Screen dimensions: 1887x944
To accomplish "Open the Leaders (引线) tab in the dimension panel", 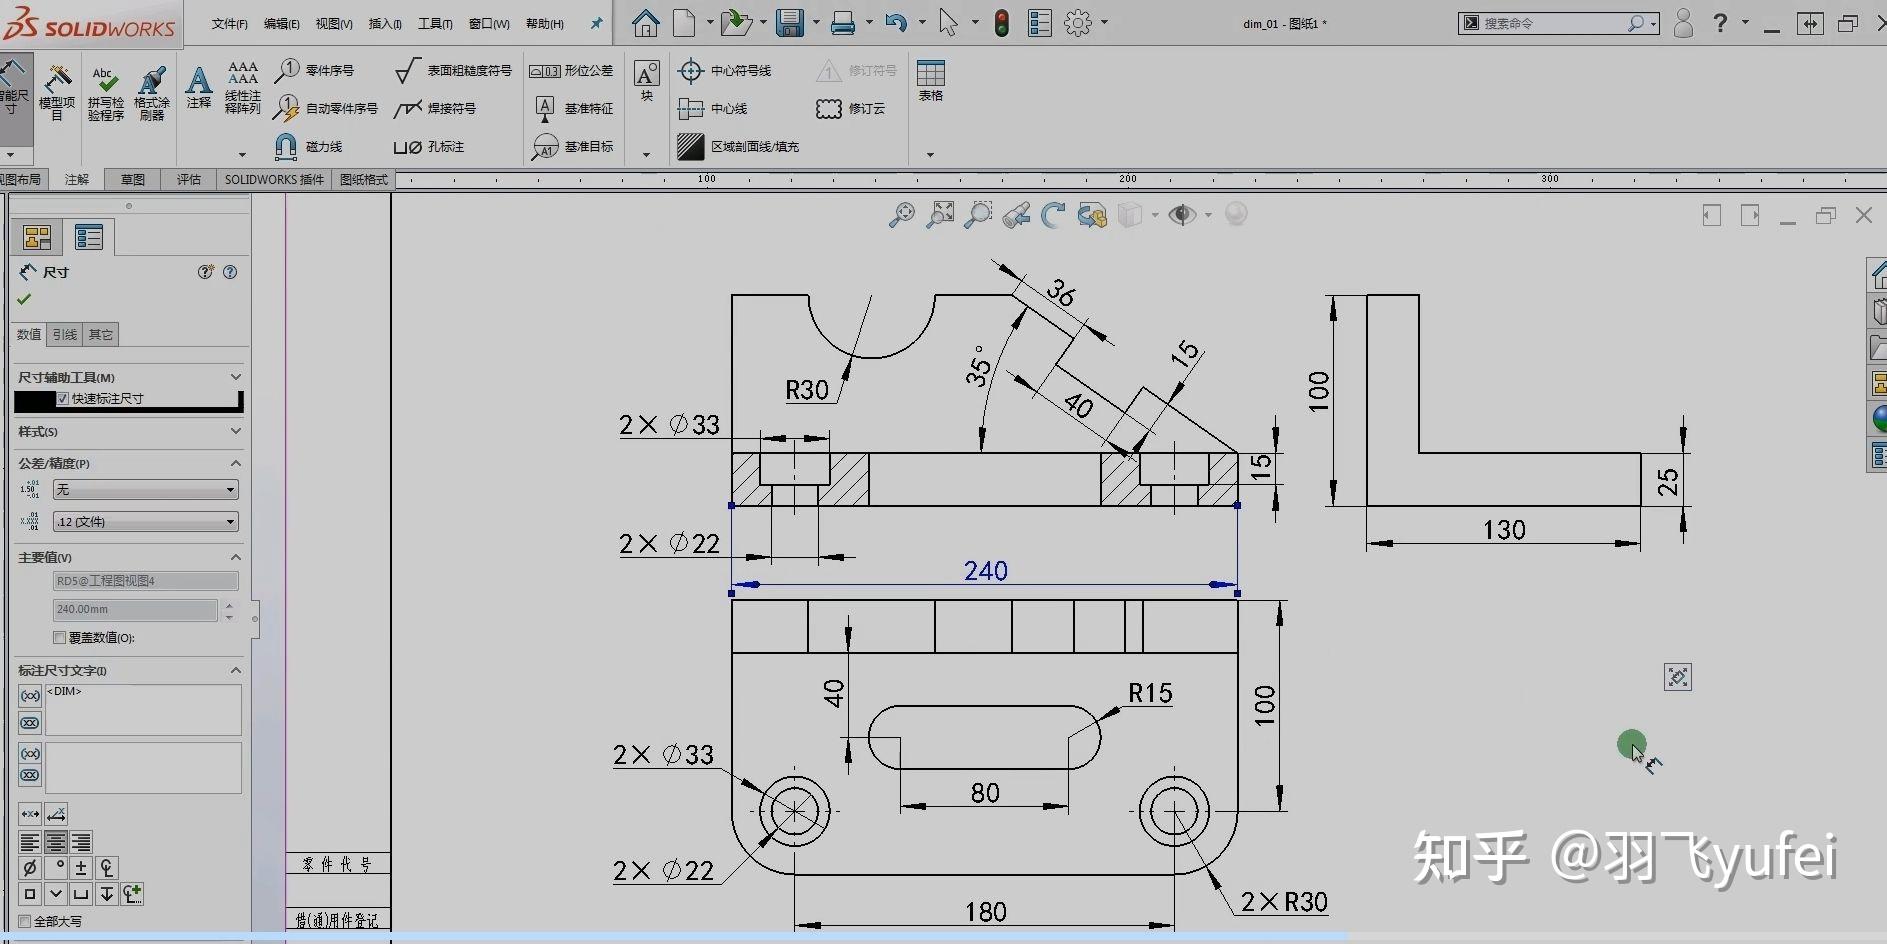I will point(65,334).
